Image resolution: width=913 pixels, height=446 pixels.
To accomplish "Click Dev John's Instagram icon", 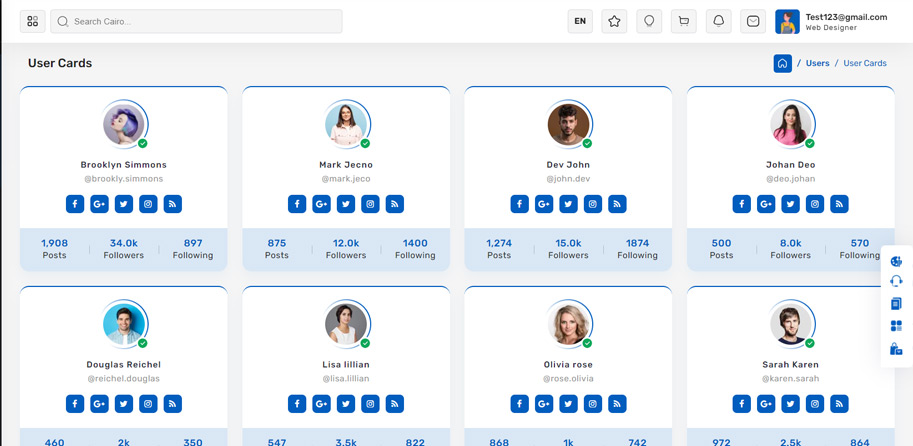I will [x=593, y=204].
